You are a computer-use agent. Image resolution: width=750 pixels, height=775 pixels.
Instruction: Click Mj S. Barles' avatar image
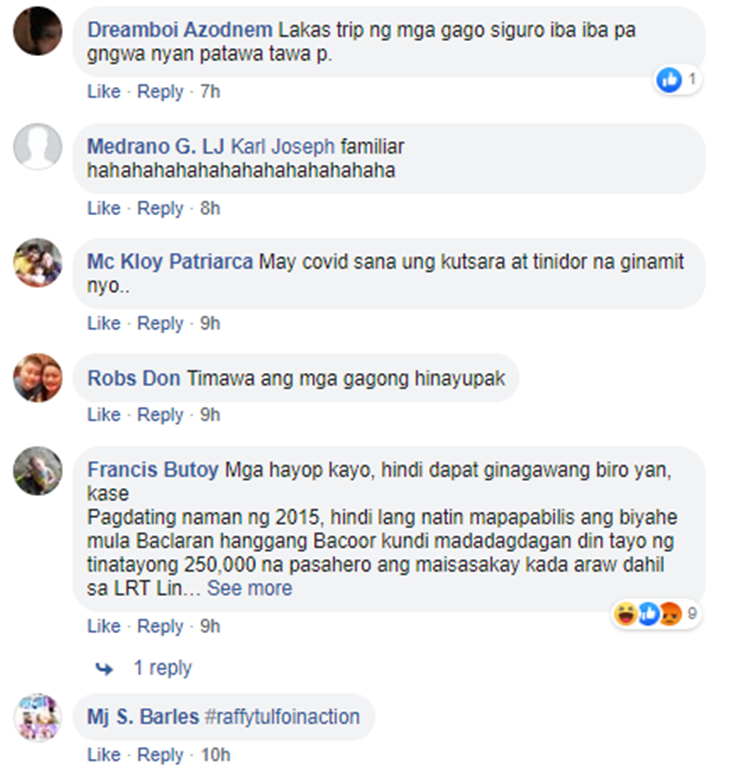pos(38,717)
